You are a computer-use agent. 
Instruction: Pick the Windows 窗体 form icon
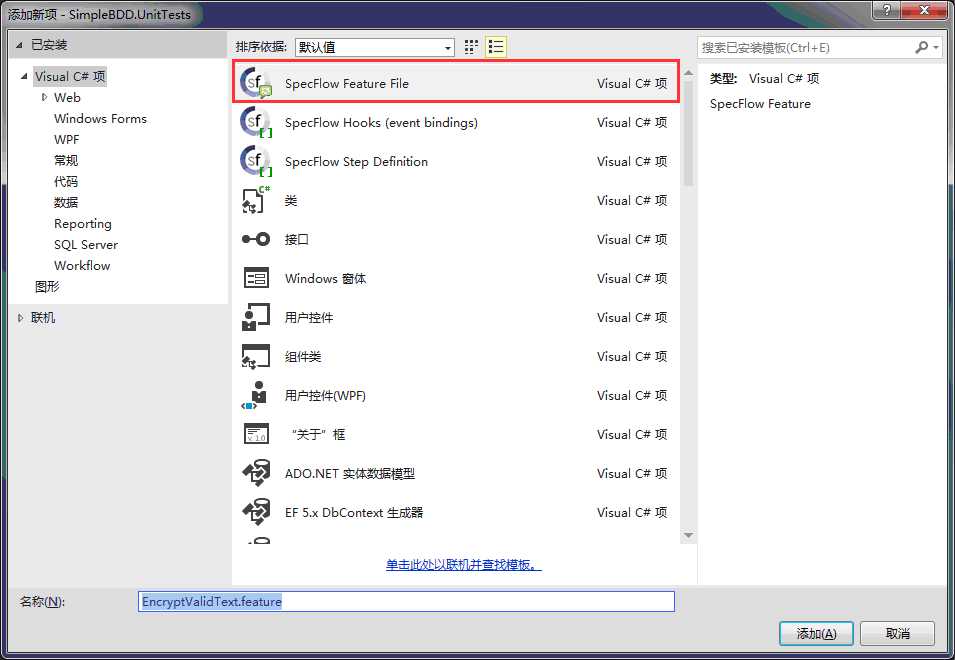pos(256,278)
